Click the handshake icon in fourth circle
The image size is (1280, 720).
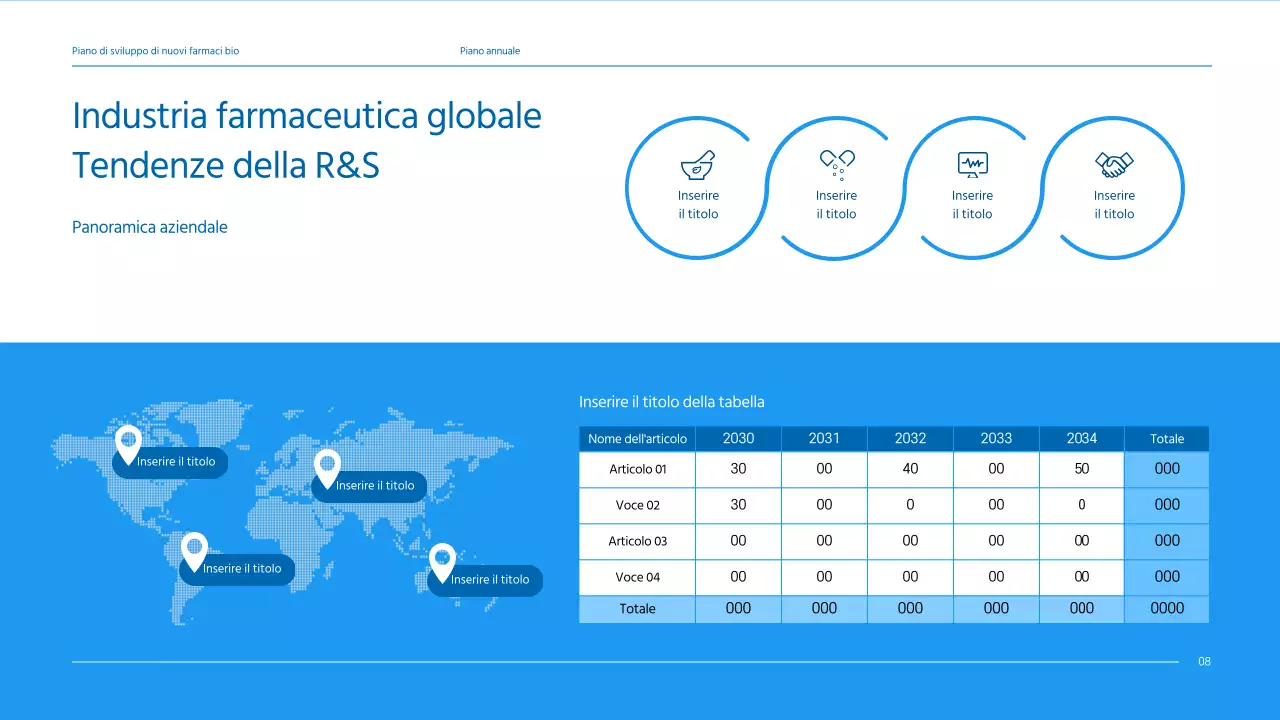click(1113, 162)
